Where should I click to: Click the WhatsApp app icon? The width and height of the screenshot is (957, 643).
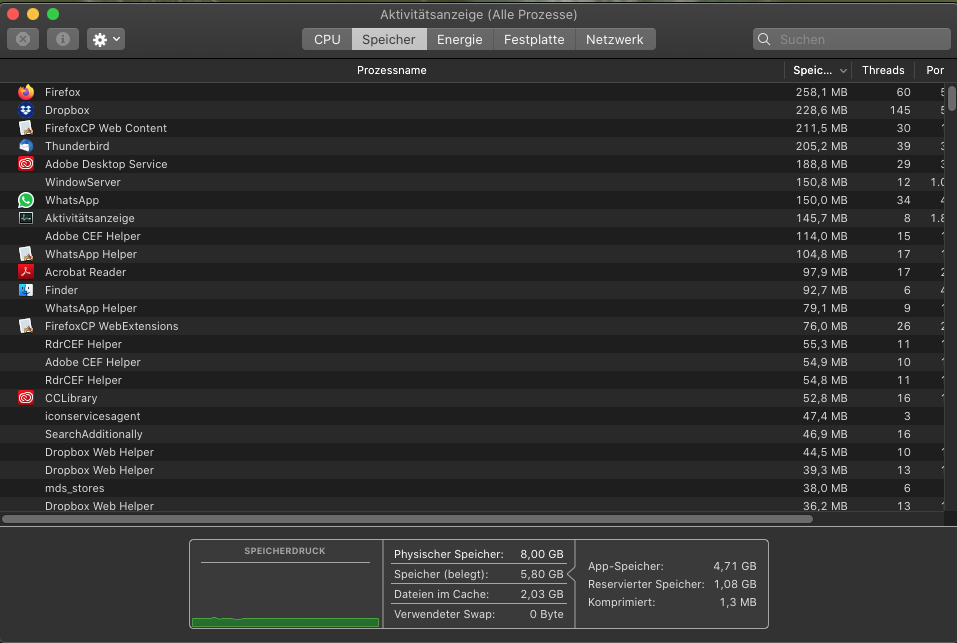pos(26,200)
